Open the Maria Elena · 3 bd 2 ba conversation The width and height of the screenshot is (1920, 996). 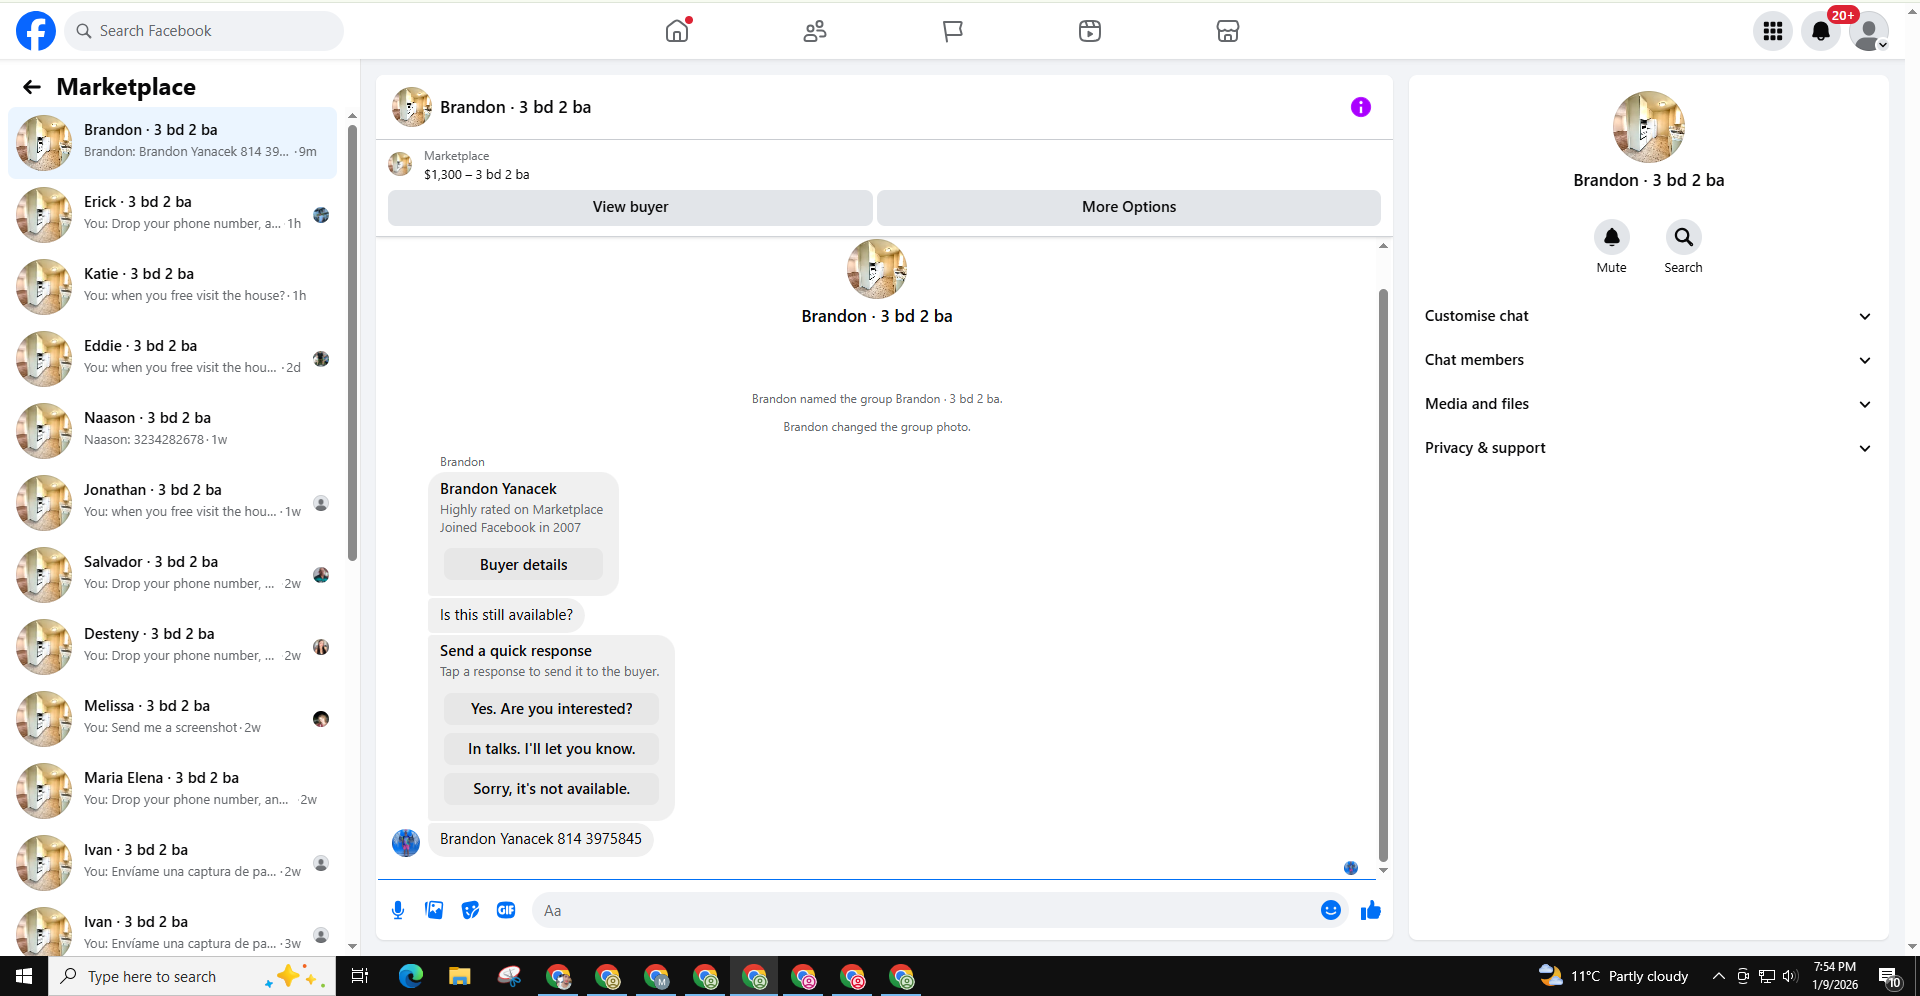(x=173, y=791)
